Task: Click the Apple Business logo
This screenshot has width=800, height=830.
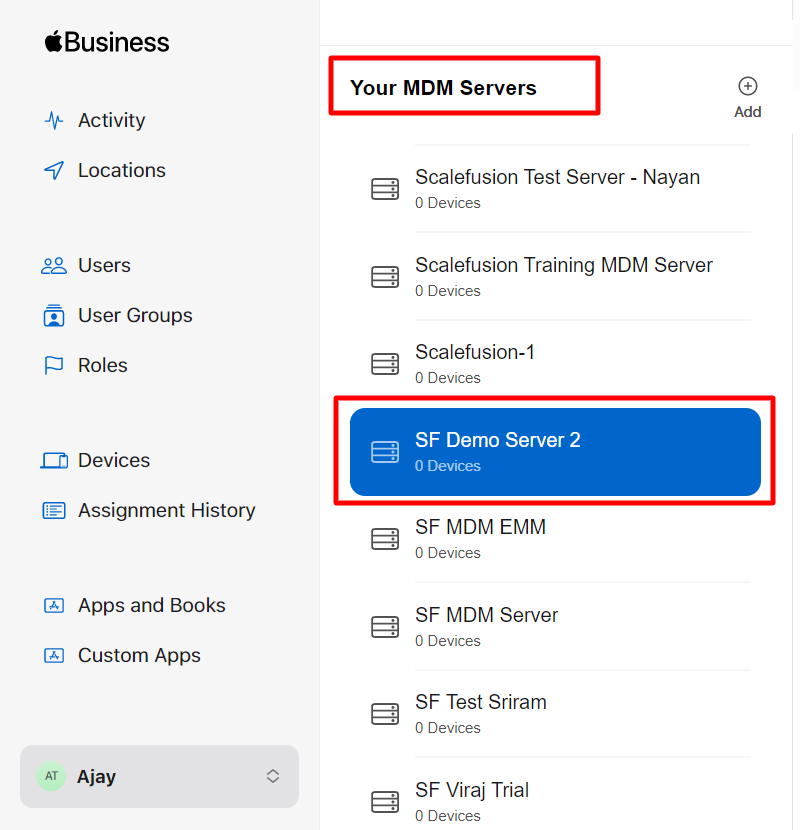Action: pos(107,42)
